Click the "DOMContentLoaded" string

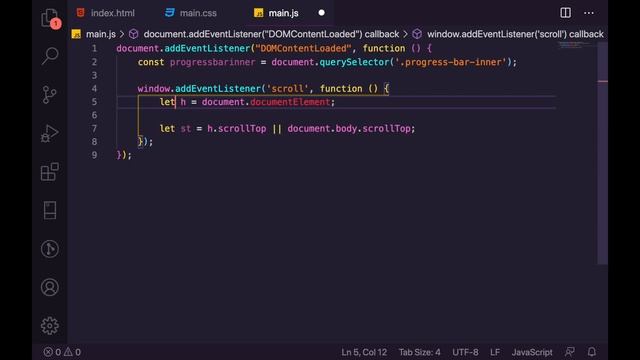tap(303, 49)
